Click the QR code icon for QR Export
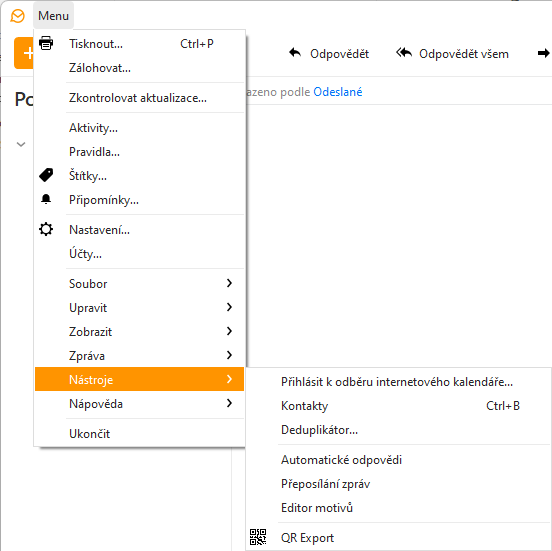Screen dimensions: 552x551 pos(258,537)
